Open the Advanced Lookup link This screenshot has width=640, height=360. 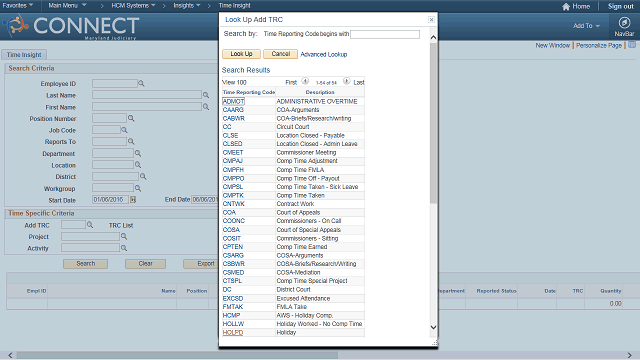[x=324, y=54]
